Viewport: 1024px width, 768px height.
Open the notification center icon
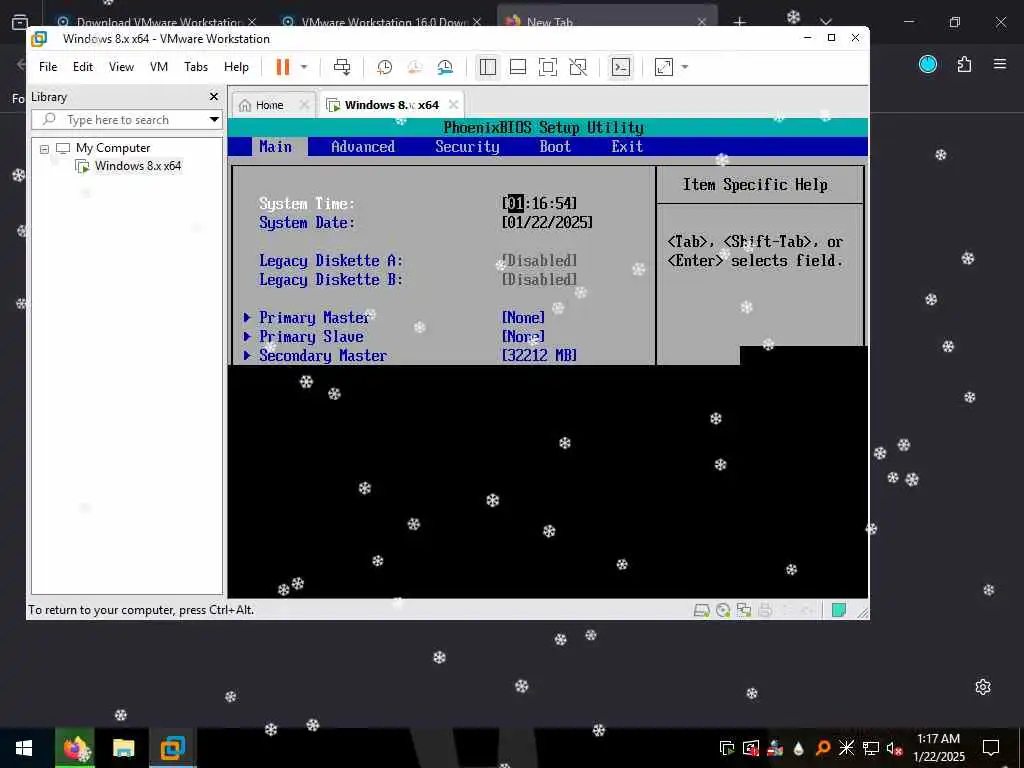point(991,748)
